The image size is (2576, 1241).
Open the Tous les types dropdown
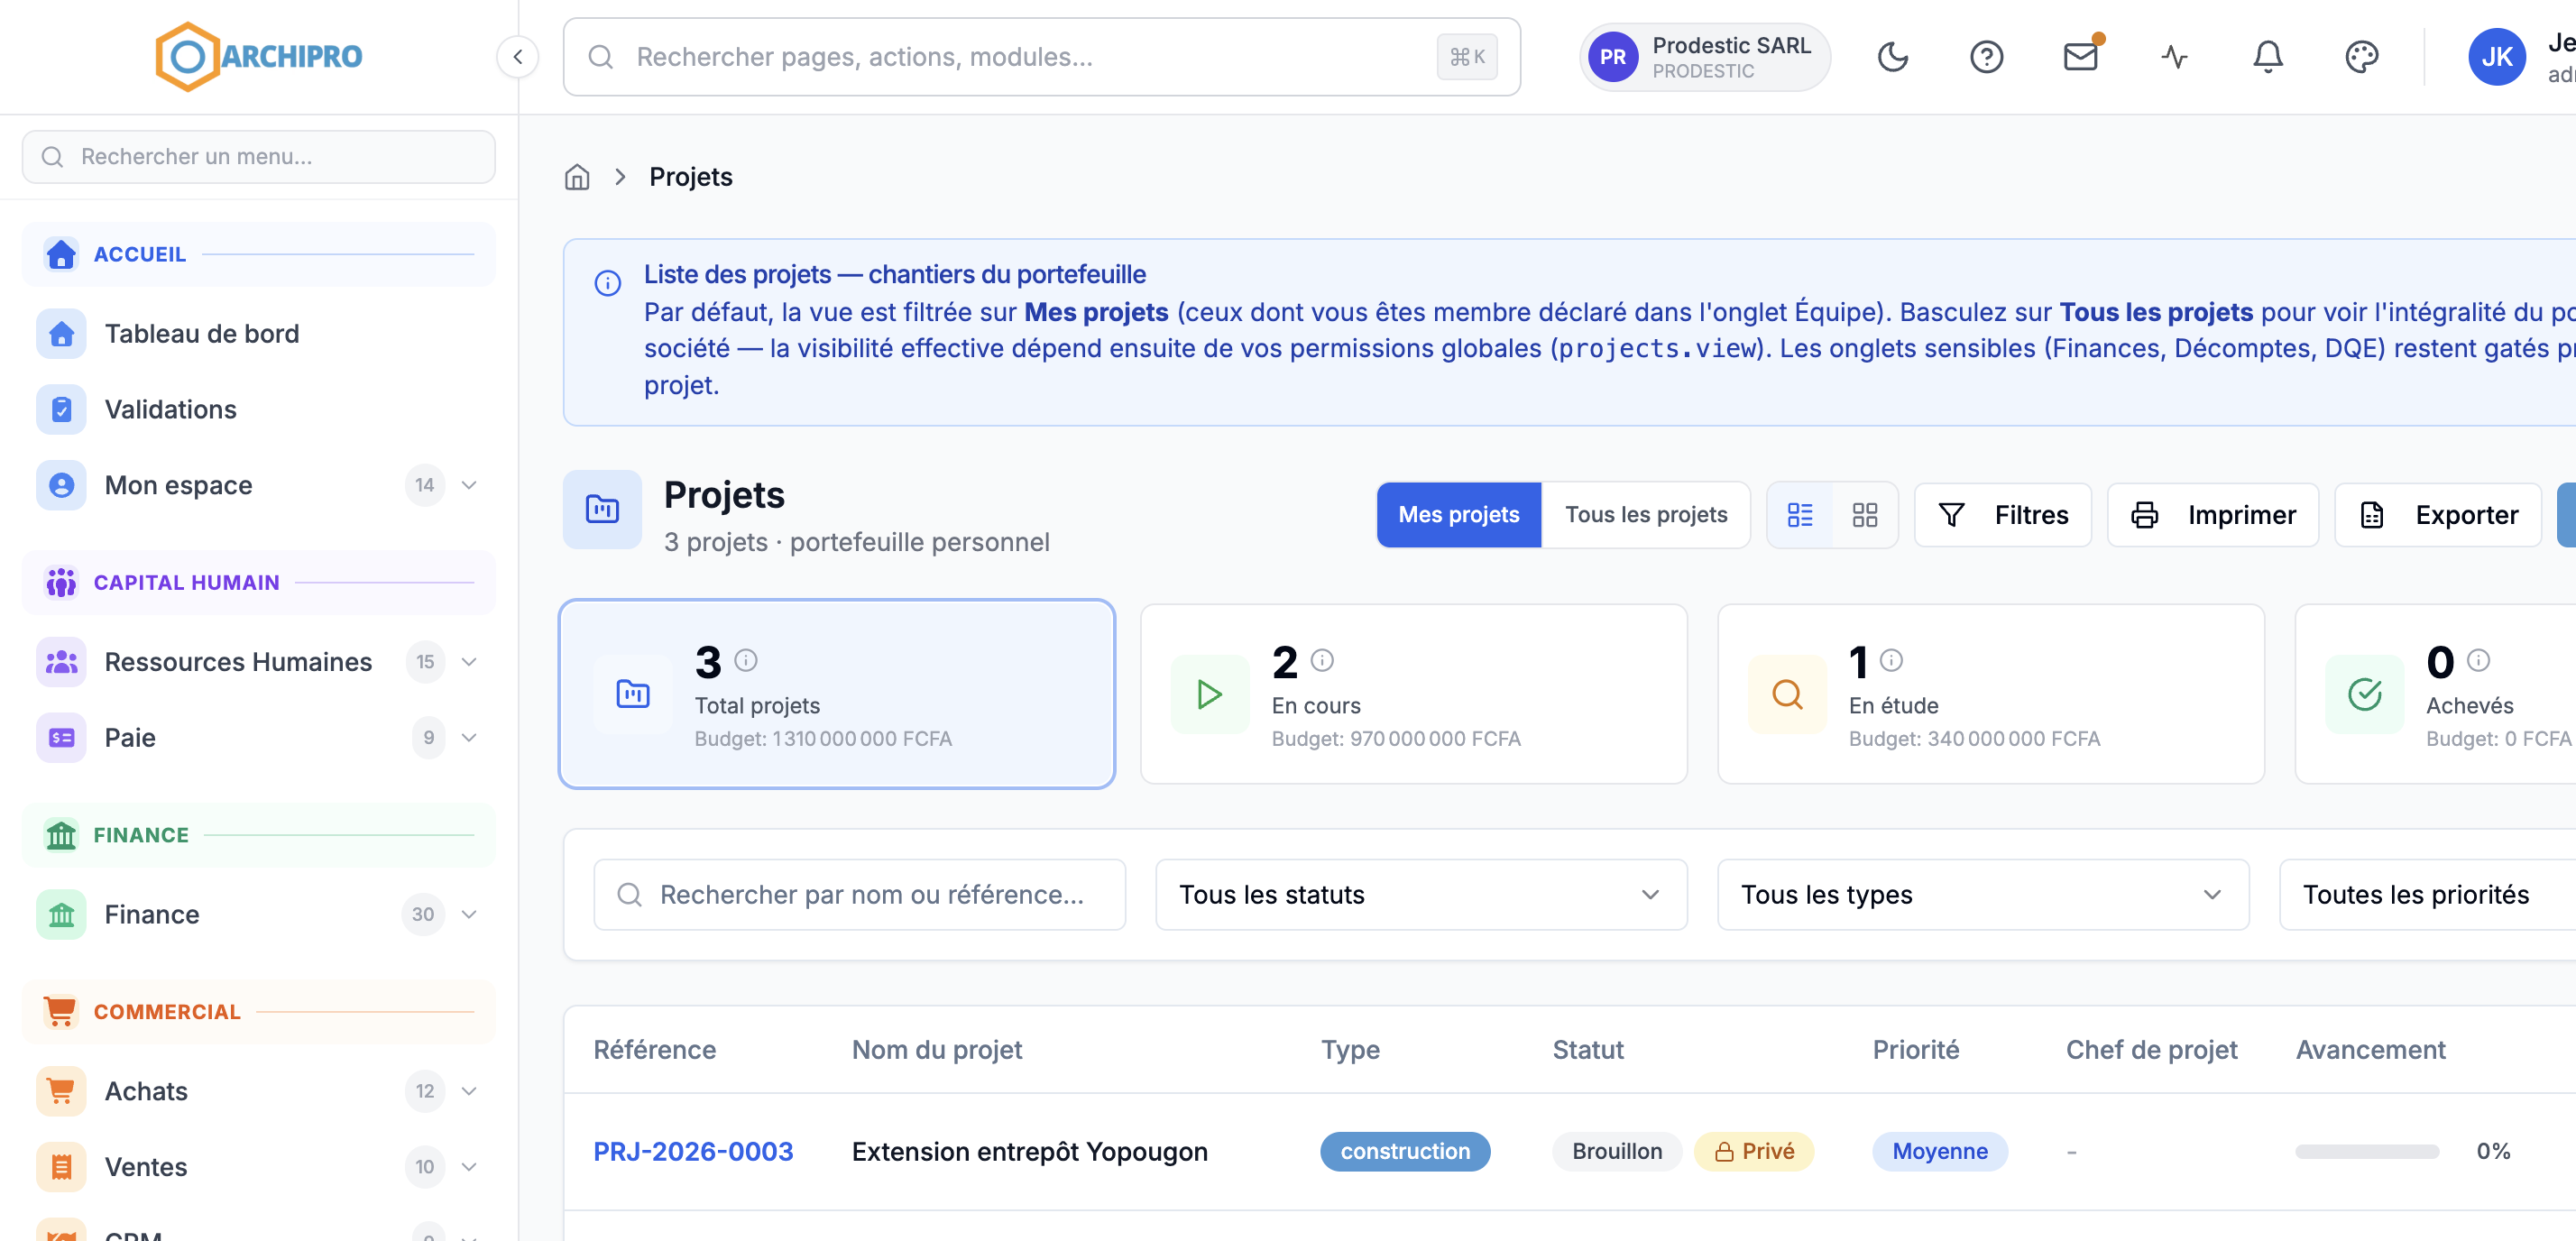[x=1983, y=895]
